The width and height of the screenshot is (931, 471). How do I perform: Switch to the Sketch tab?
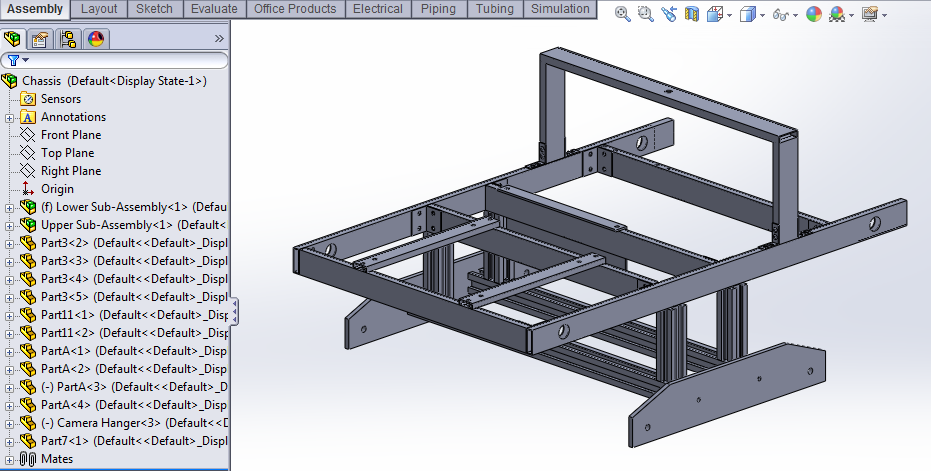[x=154, y=9]
